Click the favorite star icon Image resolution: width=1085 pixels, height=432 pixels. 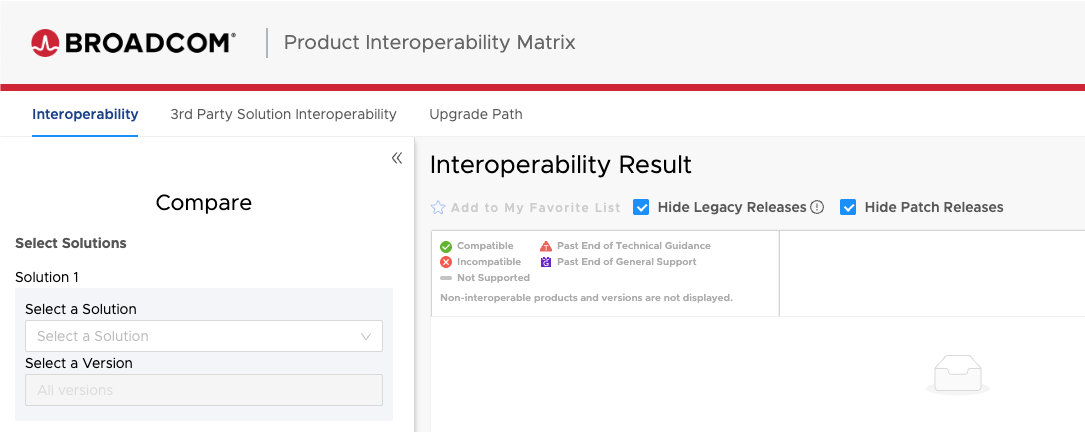438,208
